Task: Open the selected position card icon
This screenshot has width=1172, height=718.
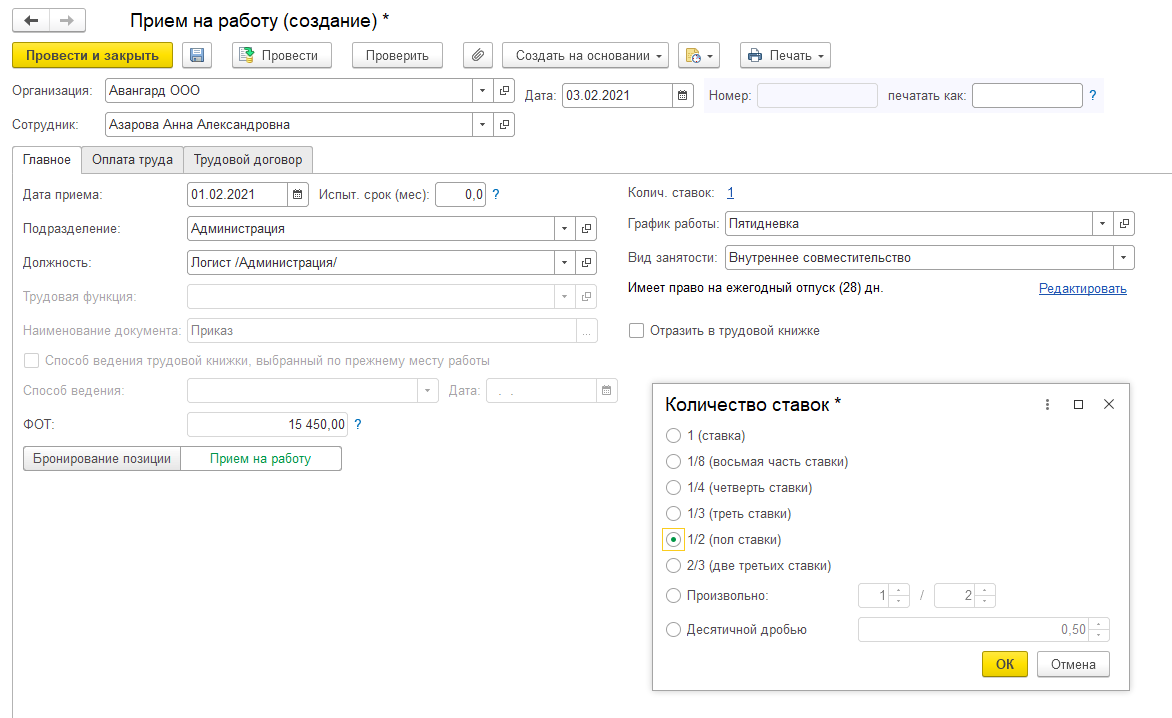Action: 587,263
